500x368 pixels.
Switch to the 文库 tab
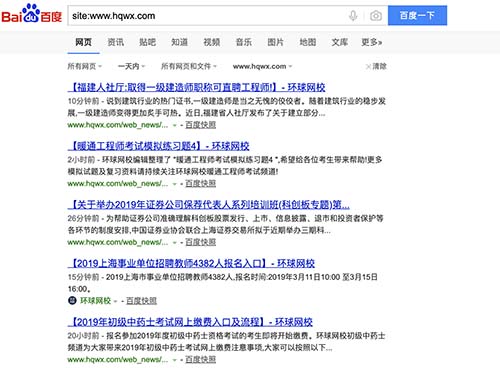point(340,42)
